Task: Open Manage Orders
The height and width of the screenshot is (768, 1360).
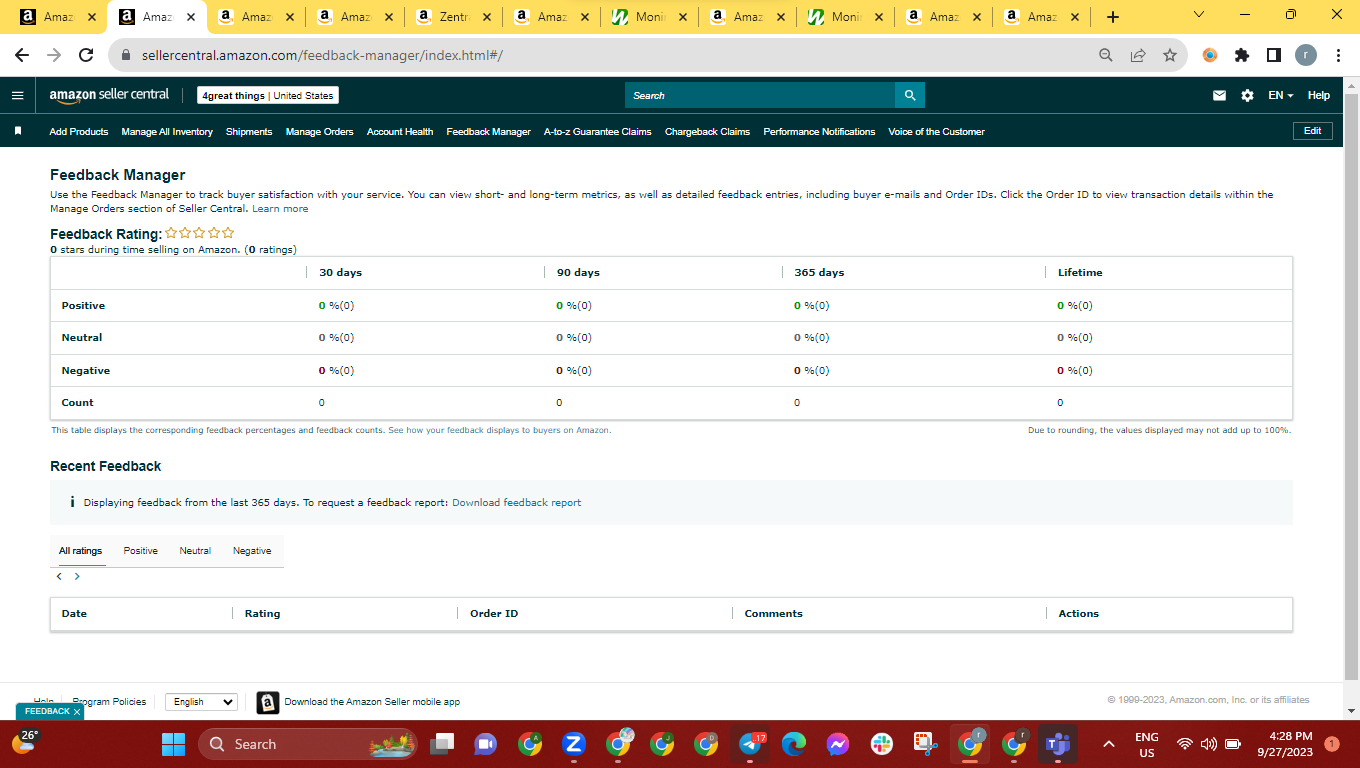Action: pyautogui.click(x=320, y=132)
